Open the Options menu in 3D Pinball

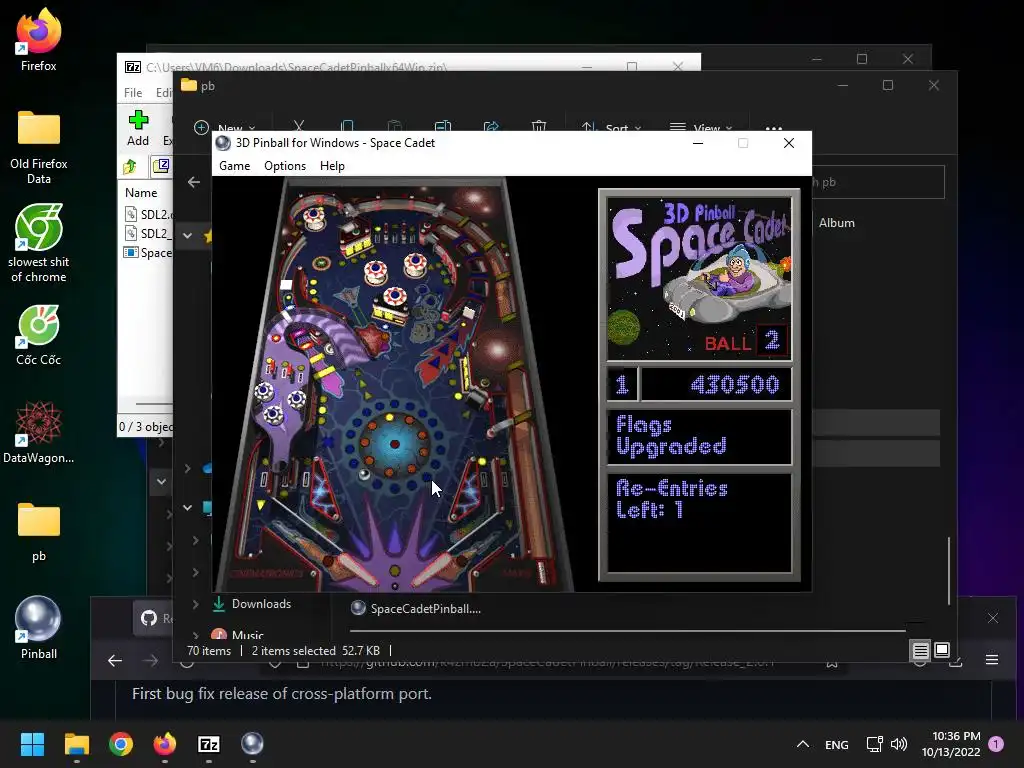click(285, 166)
